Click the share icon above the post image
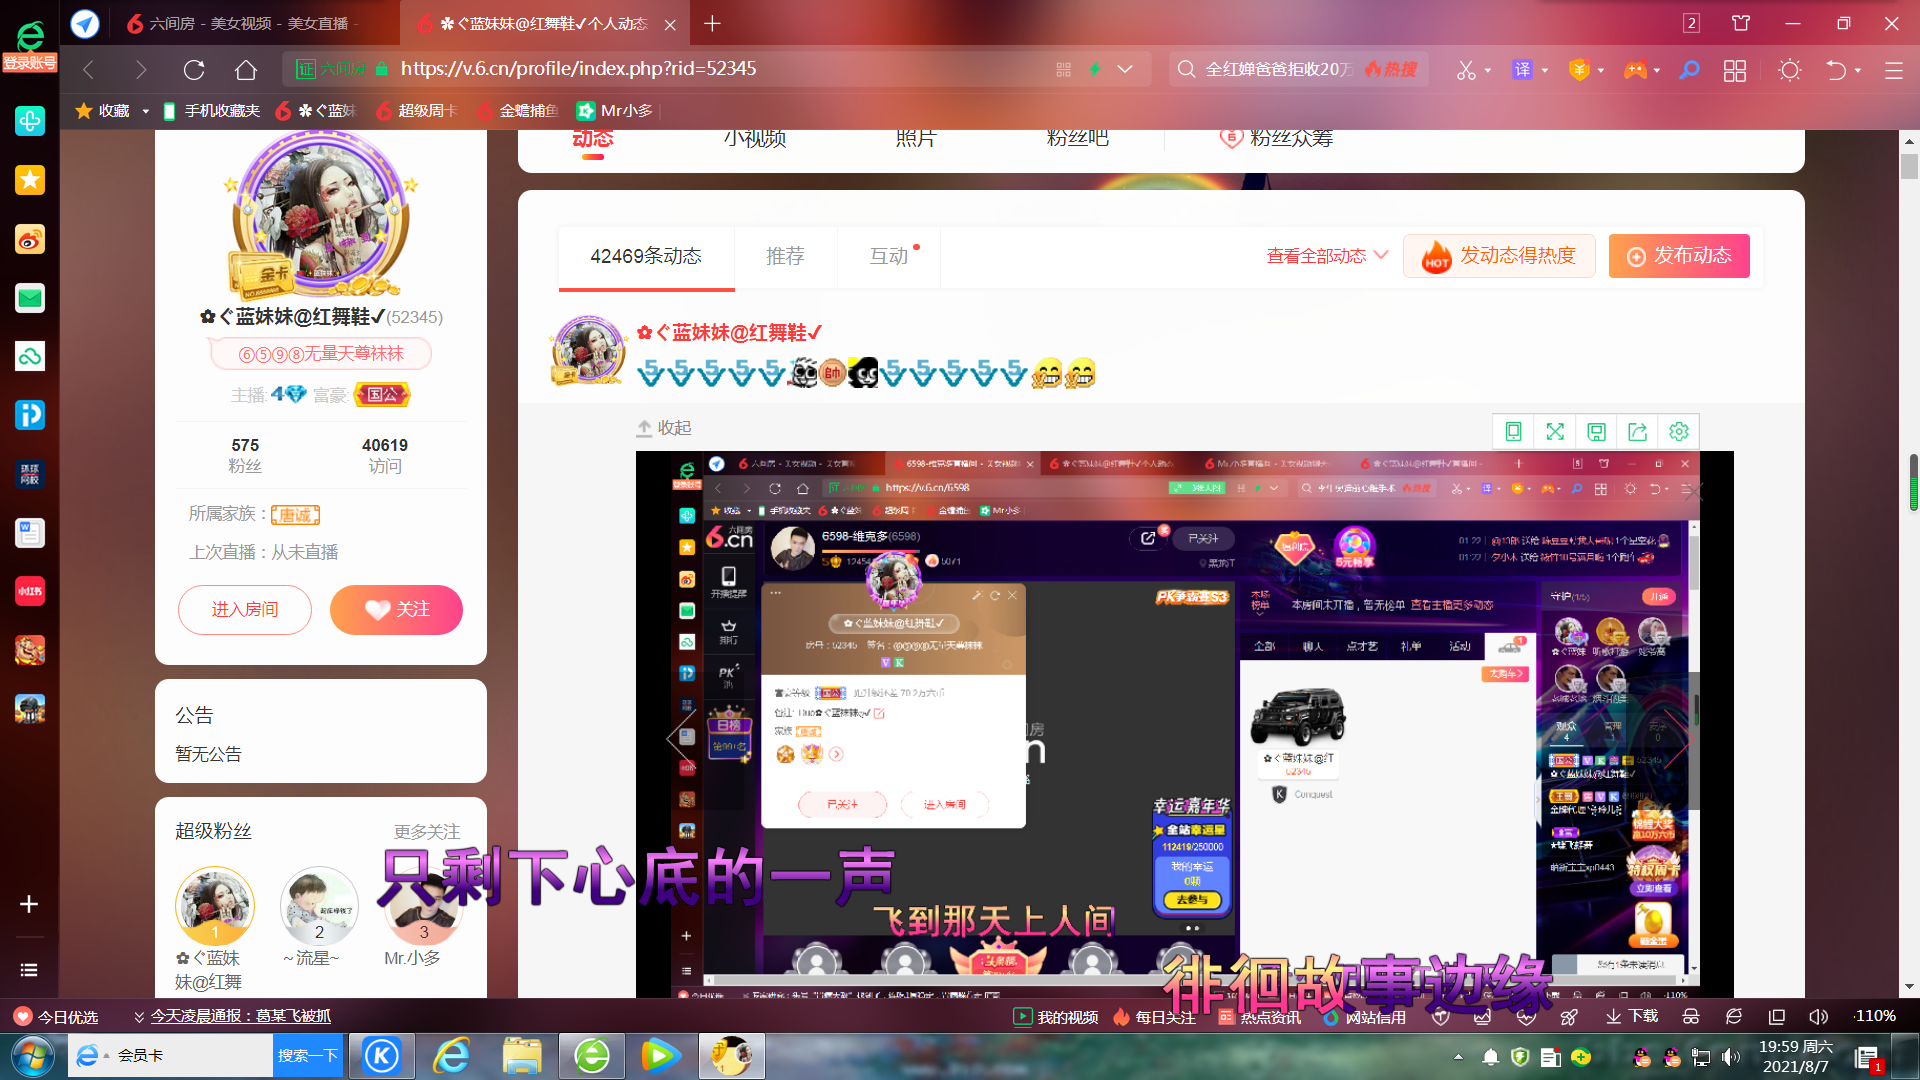Image resolution: width=1920 pixels, height=1080 pixels. 1637,431
